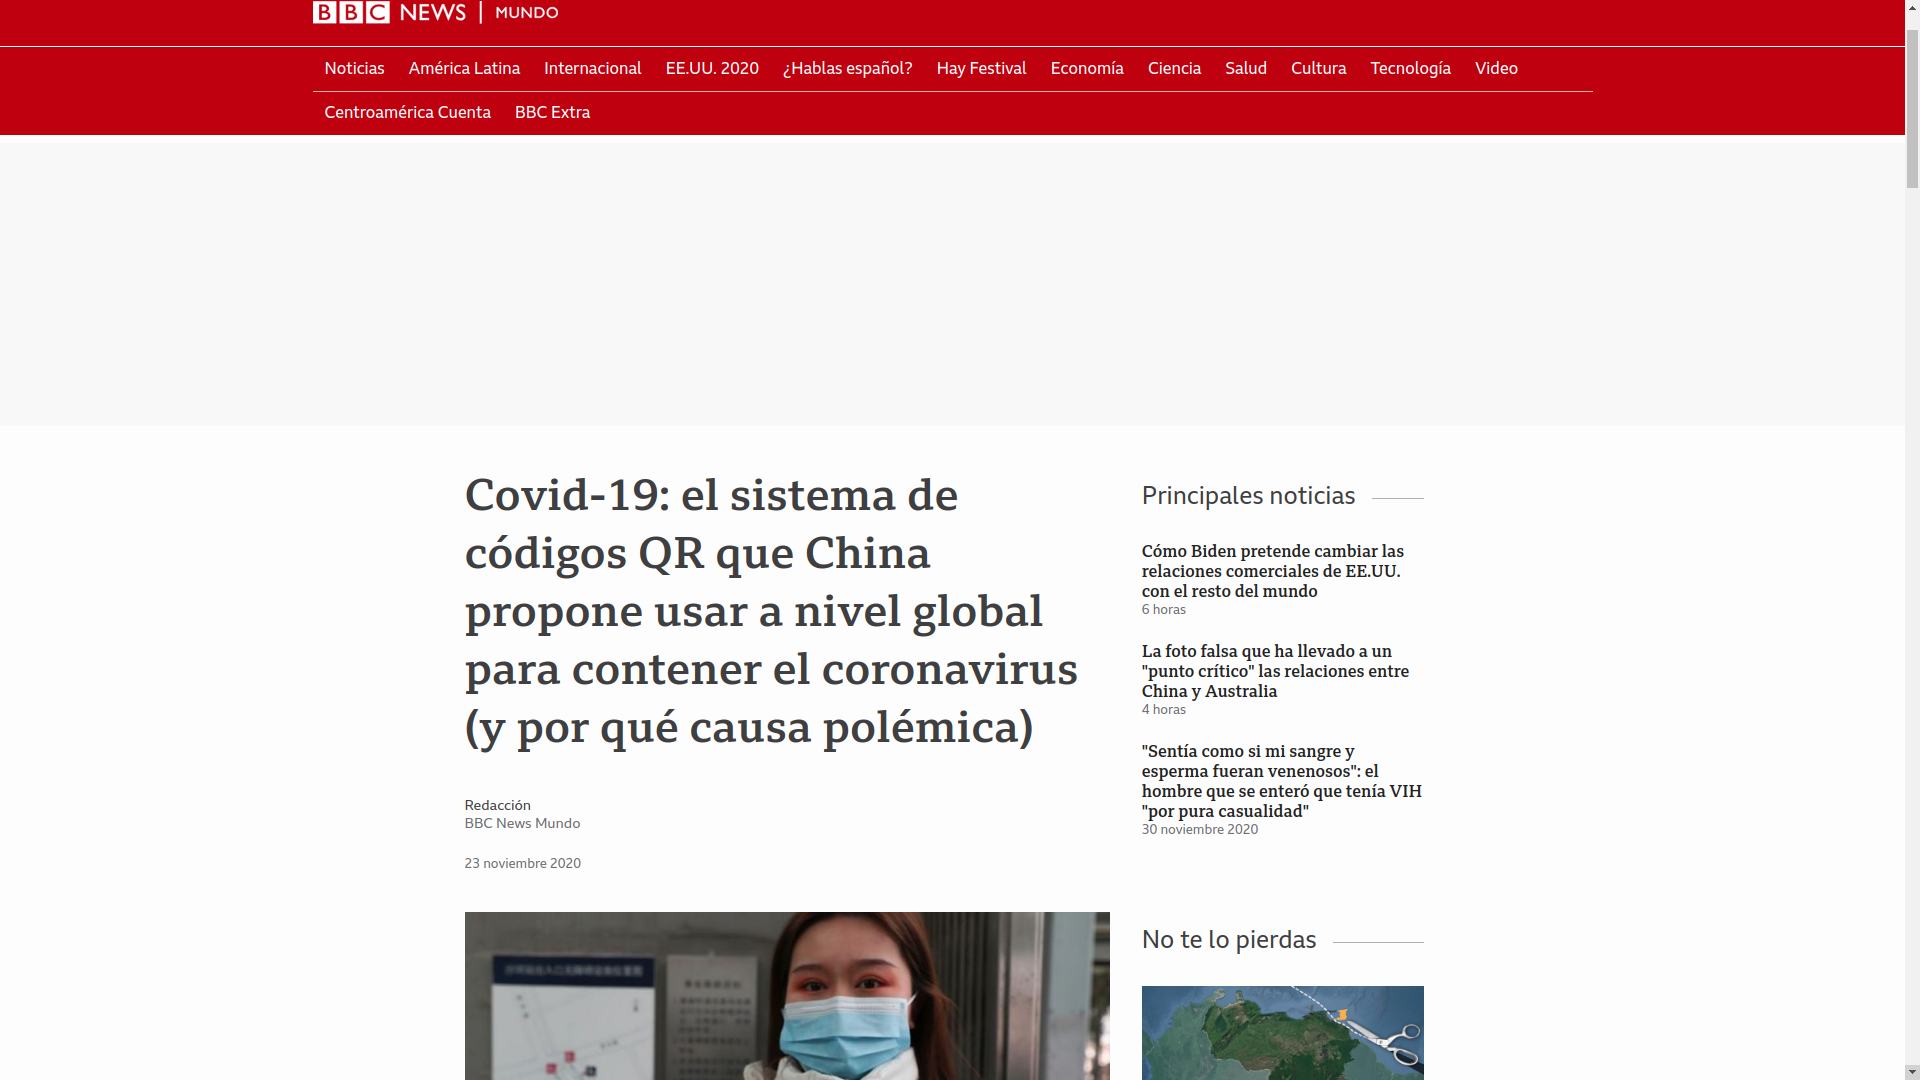
Task: Click the Mundo logo text
Action: (526, 13)
